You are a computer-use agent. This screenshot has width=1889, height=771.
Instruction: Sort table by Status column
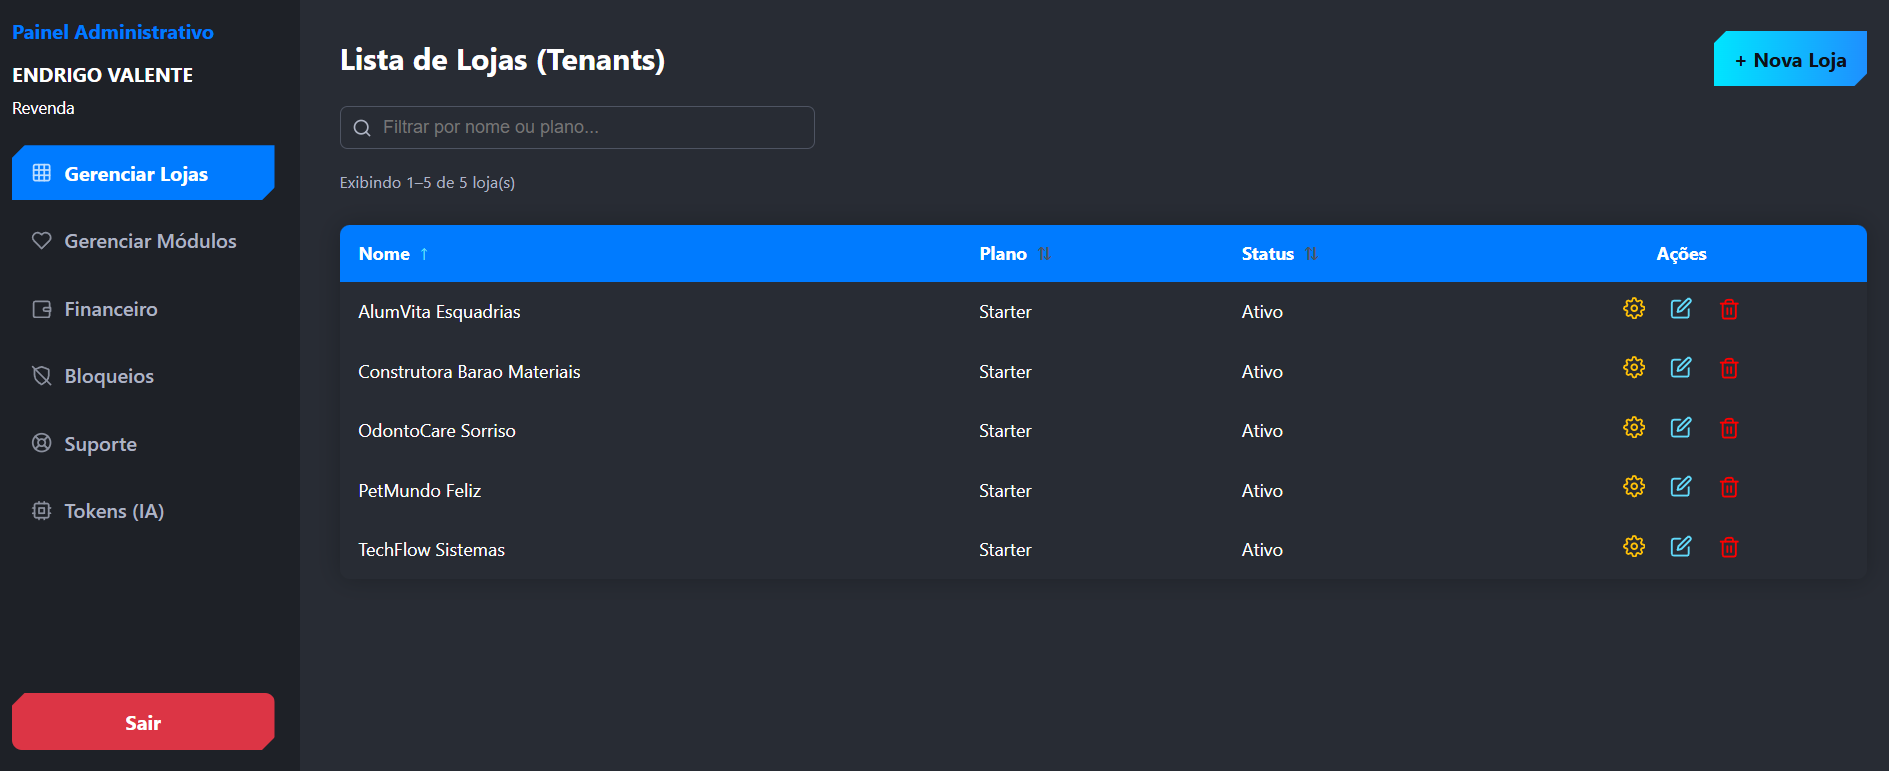[x=1279, y=254]
